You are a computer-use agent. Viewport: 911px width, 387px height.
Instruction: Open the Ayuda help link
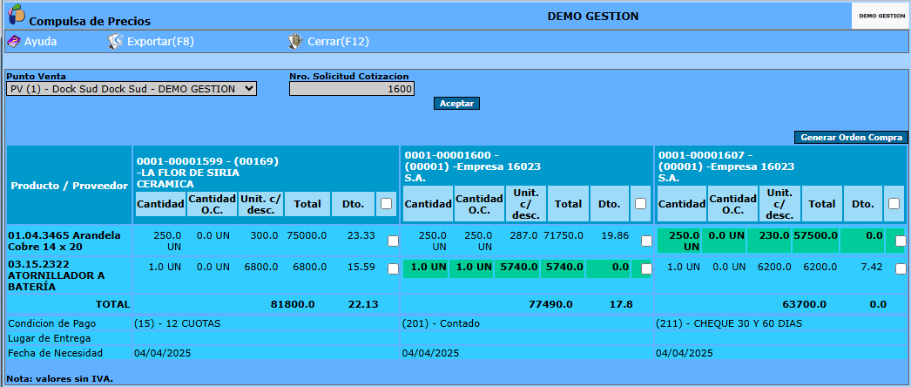pyautogui.click(x=40, y=42)
